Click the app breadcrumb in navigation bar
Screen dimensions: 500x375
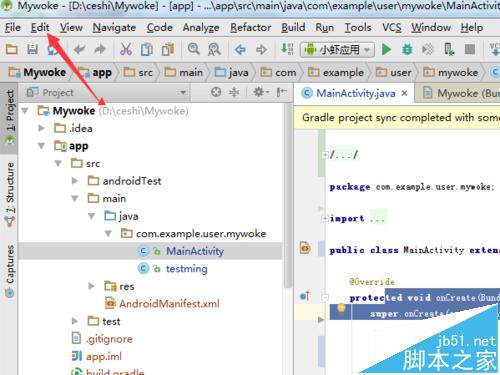(96, 72)
